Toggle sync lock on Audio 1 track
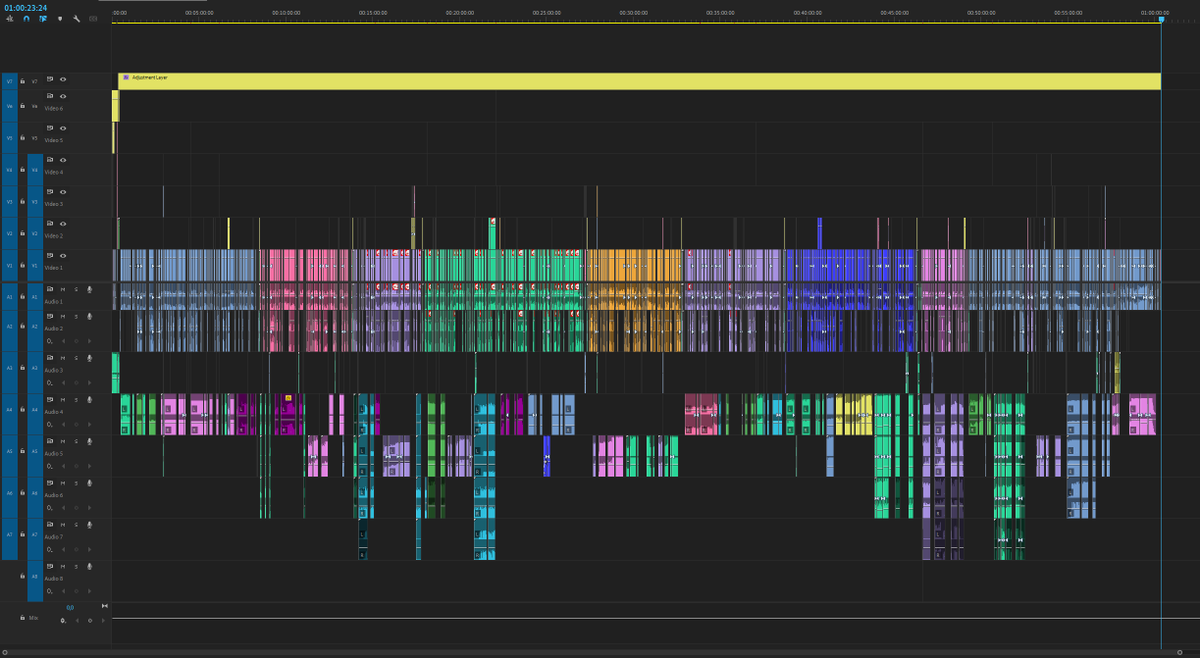Screen dimensions: 1200x658 click(50, 289)
